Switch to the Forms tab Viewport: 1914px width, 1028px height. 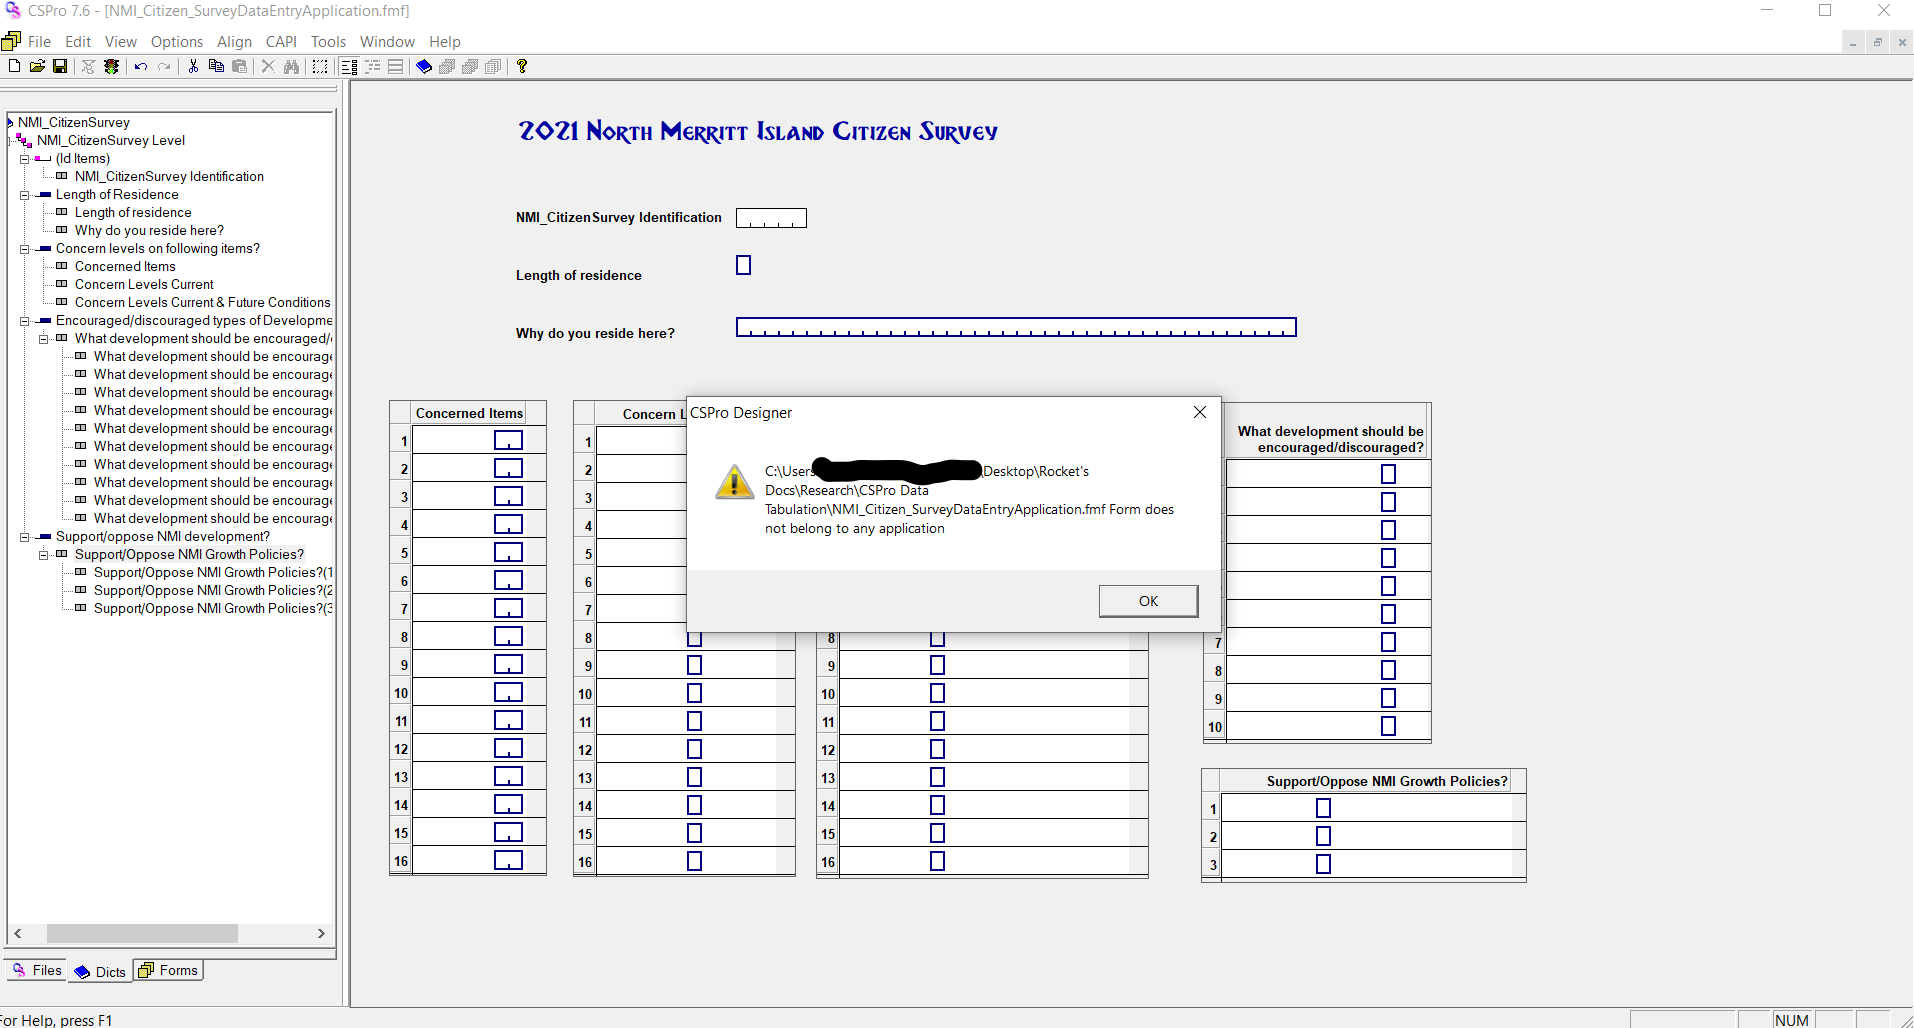coord(169,970)
